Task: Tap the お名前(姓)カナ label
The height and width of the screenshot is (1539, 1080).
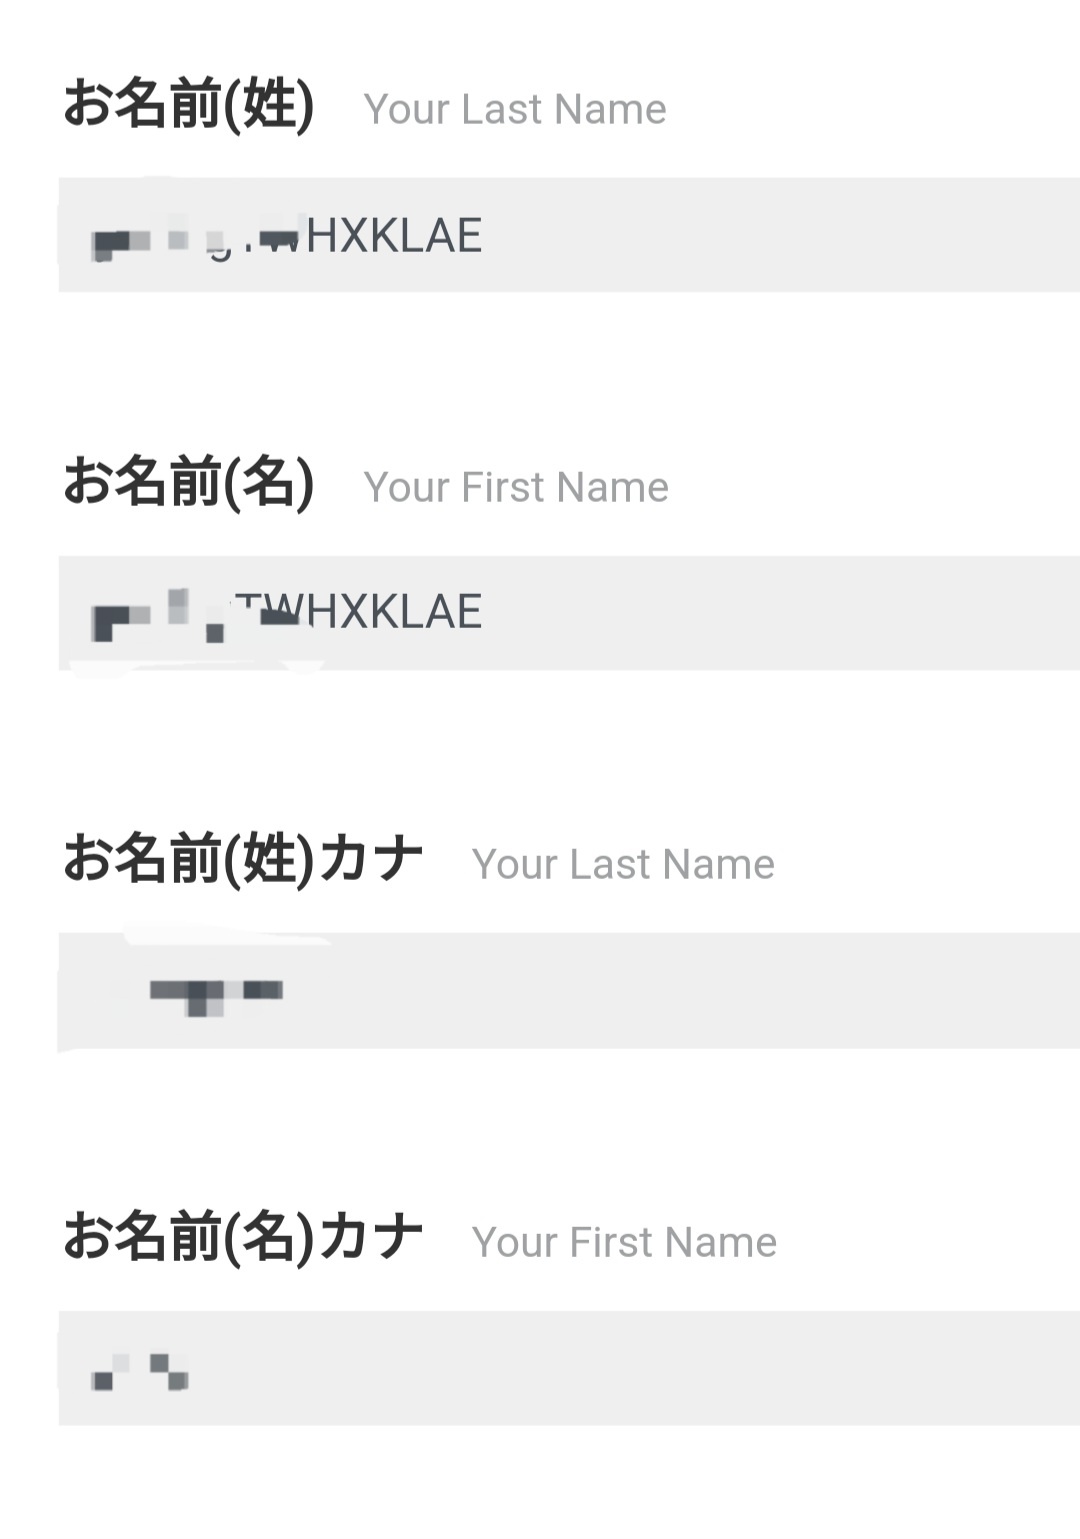Action: click(x=243, y=860)
